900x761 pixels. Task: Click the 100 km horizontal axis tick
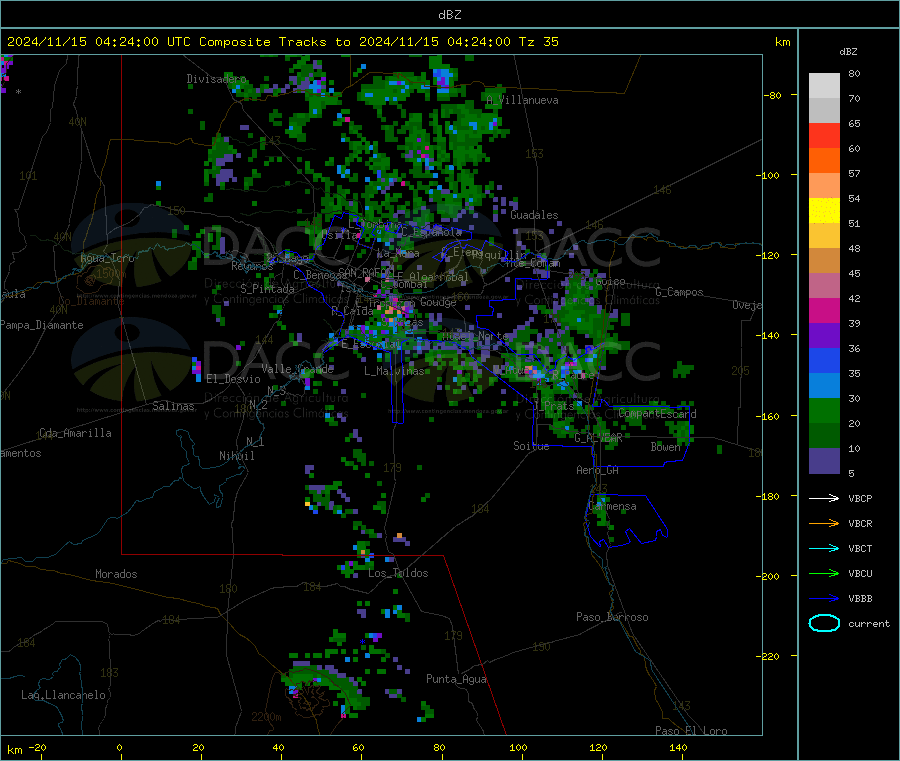pyautogui.click(x=518, y=747)
